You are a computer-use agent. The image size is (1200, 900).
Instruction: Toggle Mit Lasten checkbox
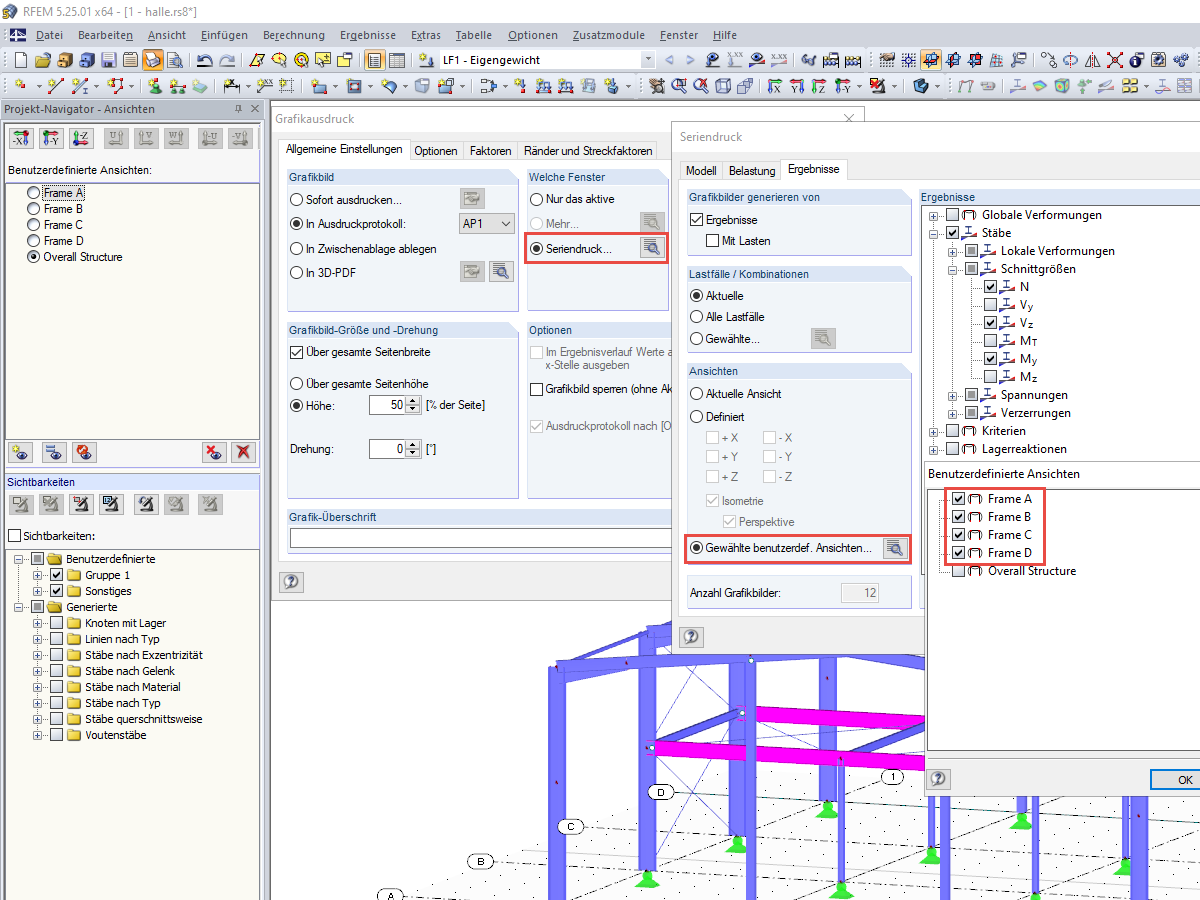pyautogui.click(x=713, y=241)
